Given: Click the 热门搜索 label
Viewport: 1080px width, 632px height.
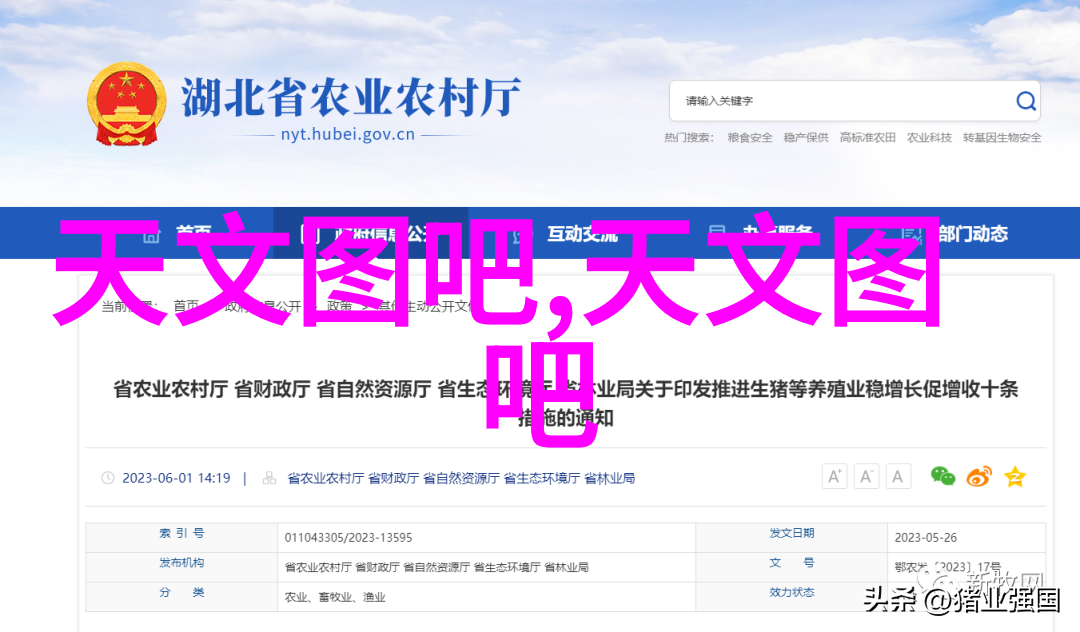Looking at the screenshot, I should point(688,138).
